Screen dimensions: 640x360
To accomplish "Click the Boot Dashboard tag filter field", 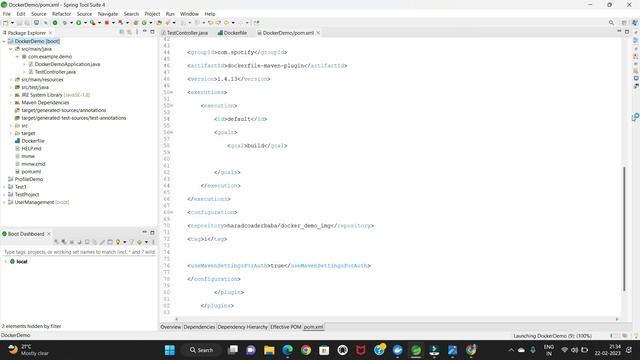I will [79, 252].
